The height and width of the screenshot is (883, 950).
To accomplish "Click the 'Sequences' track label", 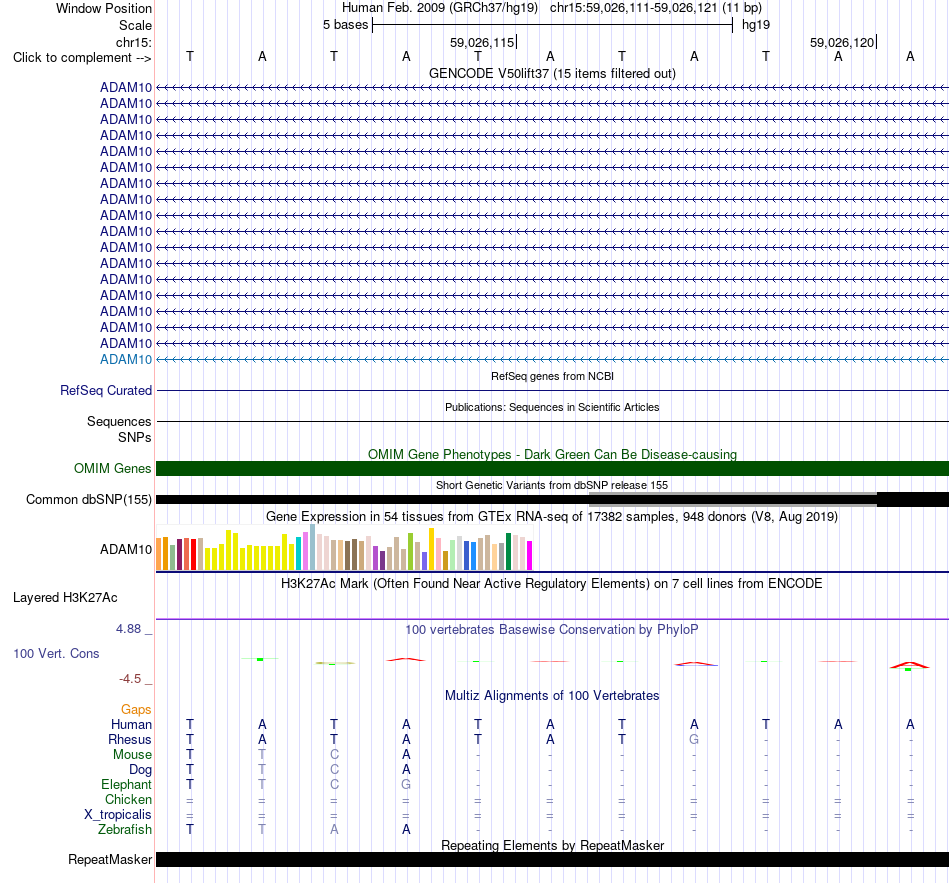I will 119,421.
